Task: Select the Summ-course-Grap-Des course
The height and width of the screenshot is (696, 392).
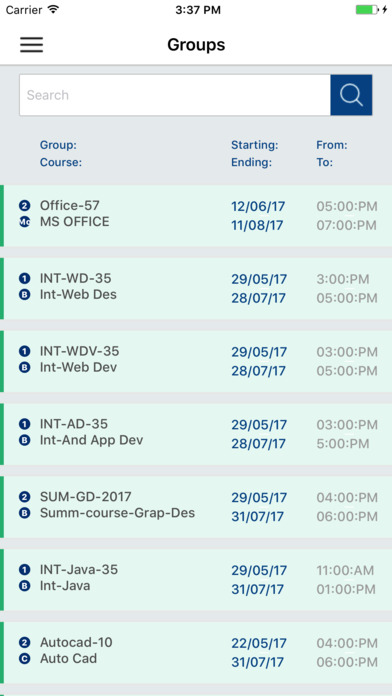Action: point(117,513)
